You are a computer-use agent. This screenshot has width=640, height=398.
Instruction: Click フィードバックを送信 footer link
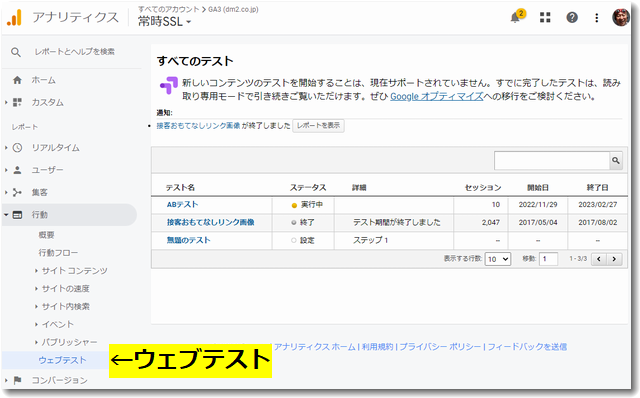(527, 347)
